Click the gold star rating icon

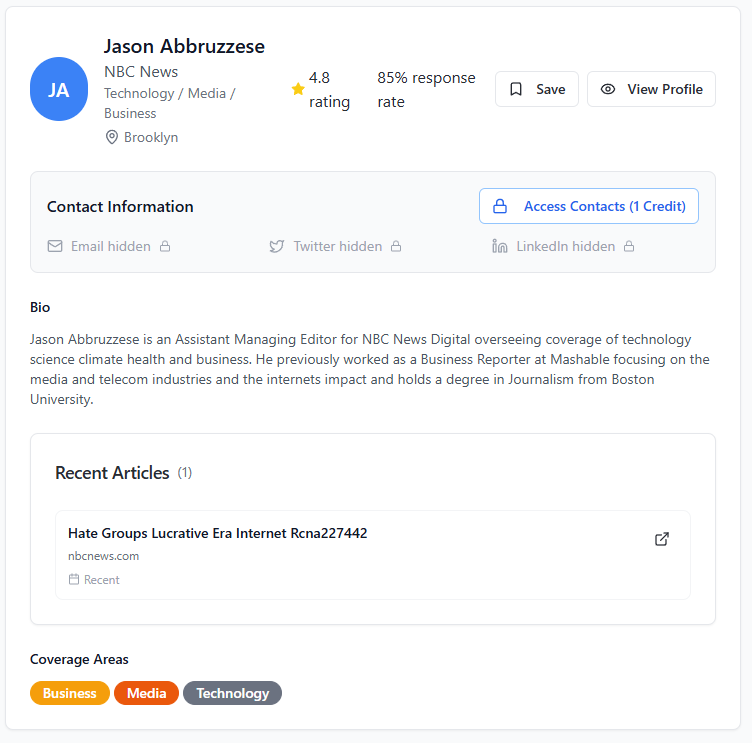tap(298, 89)
